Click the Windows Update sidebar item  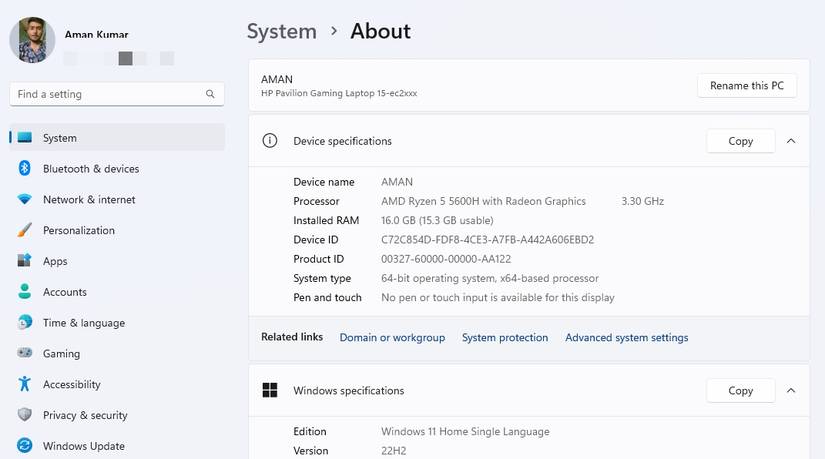(x=84, y=446)
